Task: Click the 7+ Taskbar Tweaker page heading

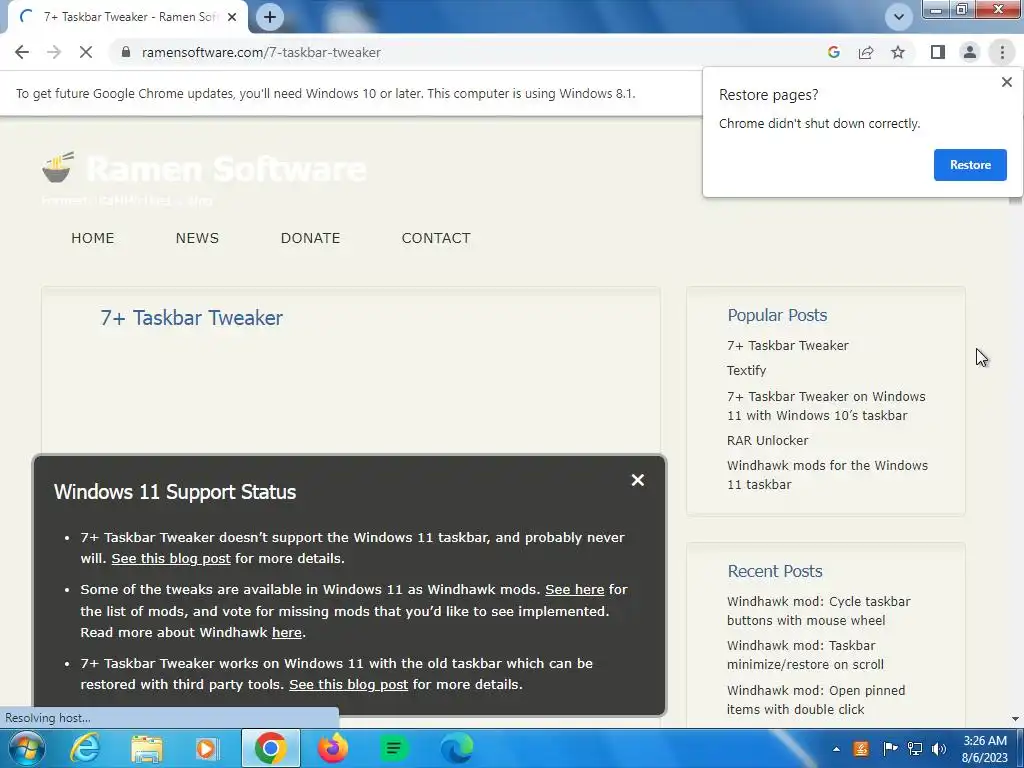Action: coord(191,317)
